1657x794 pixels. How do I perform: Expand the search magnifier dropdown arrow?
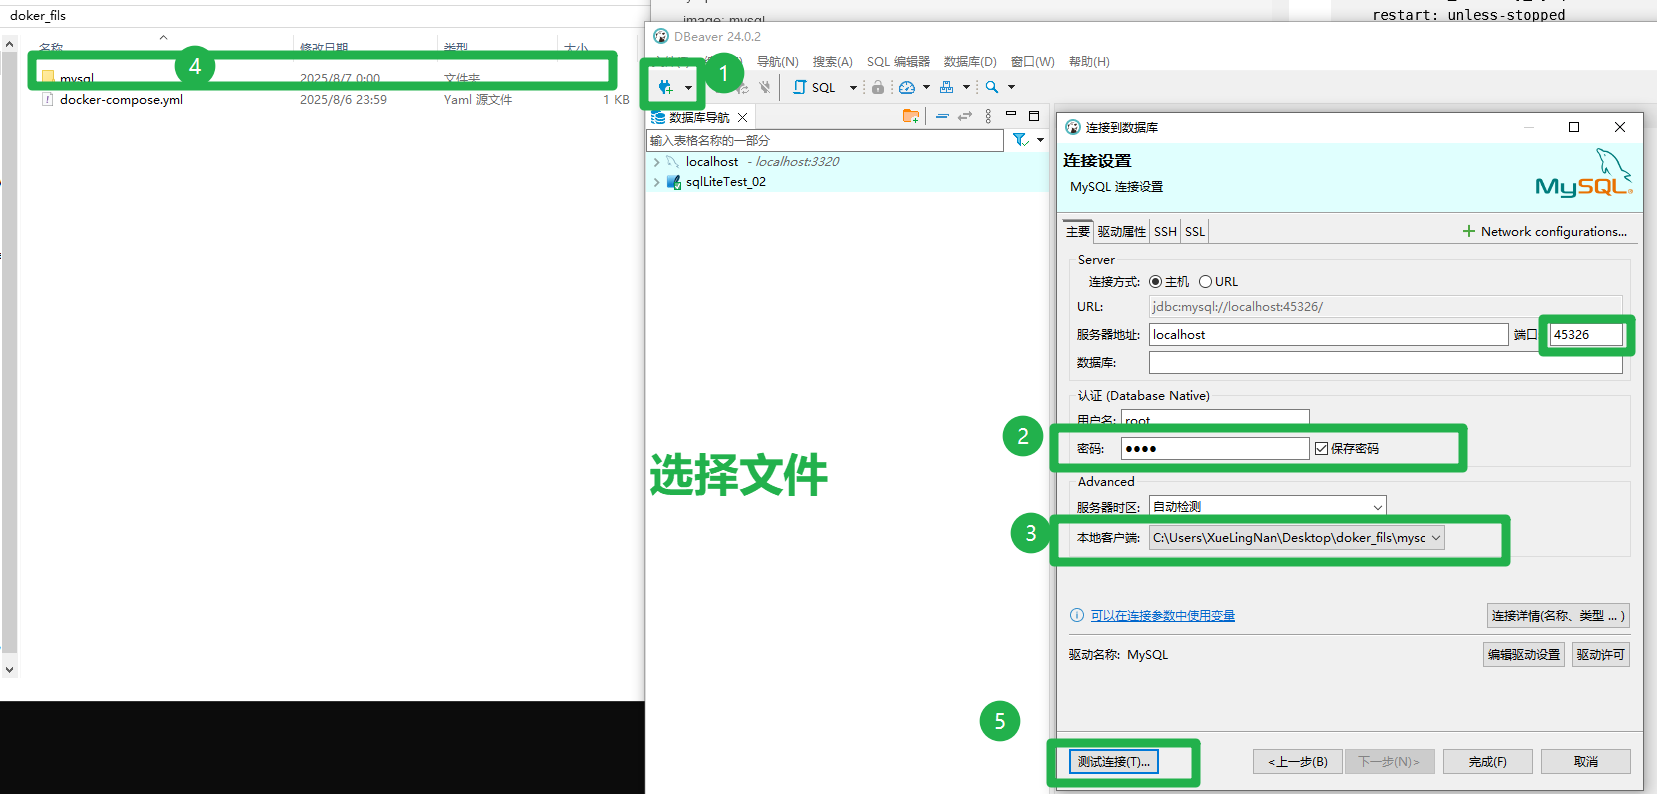tap(1011, 88)
